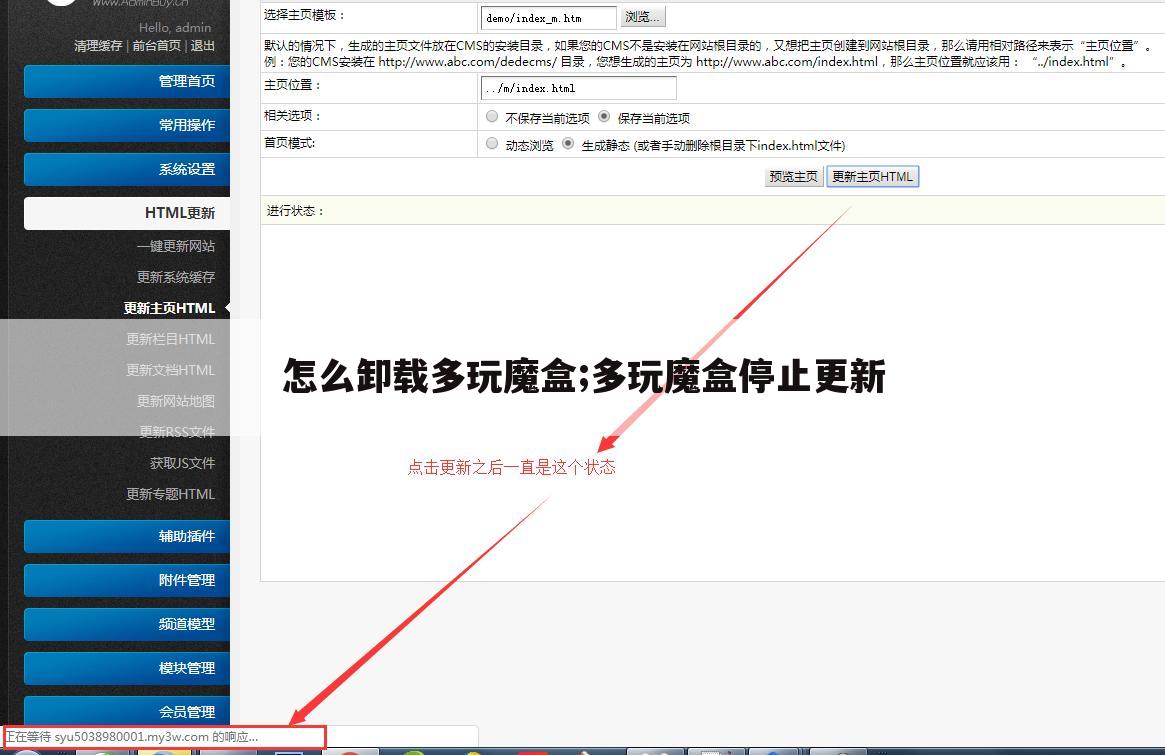Select 不保存当前选项 radio button

(x=492, y=117)
